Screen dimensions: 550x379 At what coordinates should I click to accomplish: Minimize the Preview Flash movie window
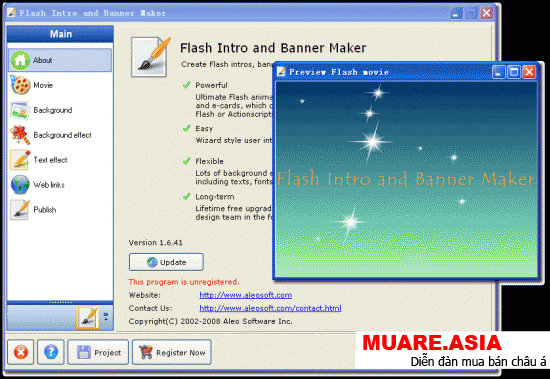(498, 72)
